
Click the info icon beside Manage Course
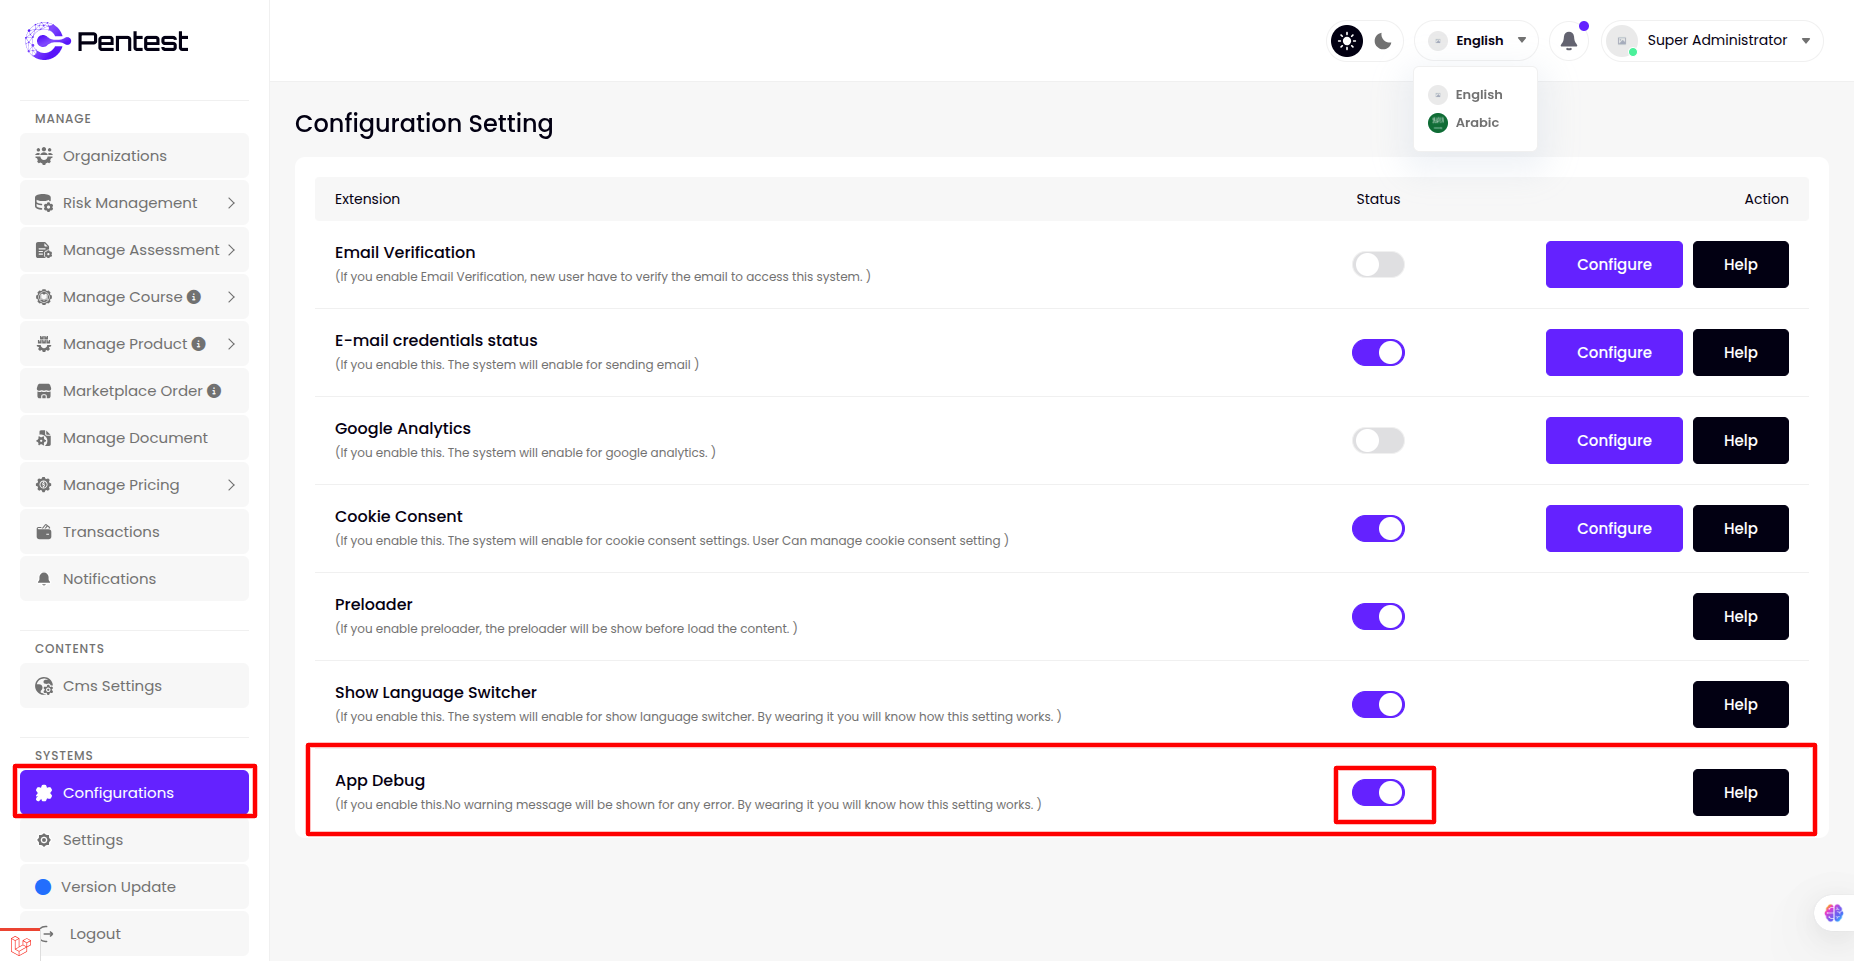click(x=194, y=297)
